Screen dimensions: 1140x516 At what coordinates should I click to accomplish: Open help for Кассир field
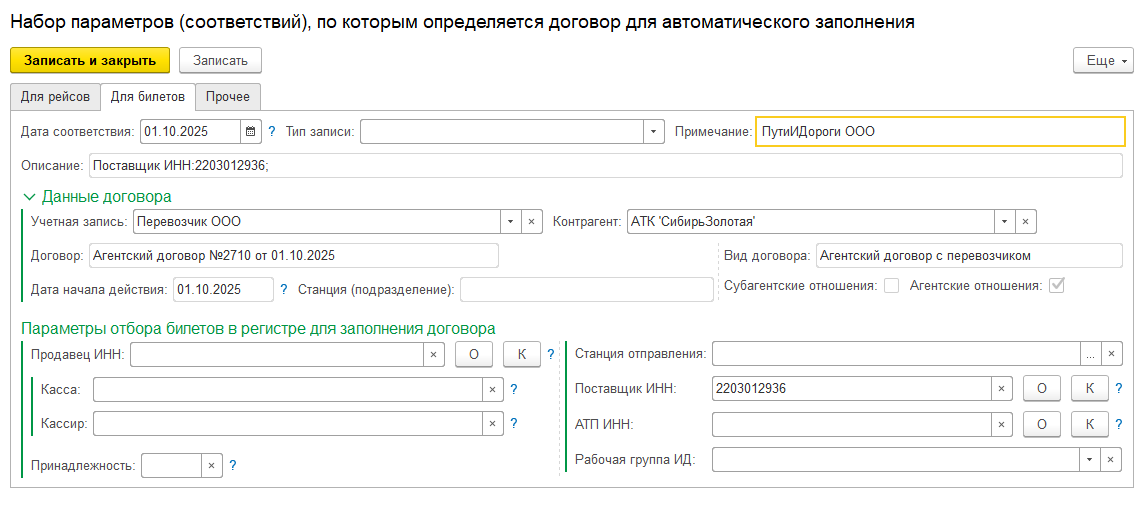click(x=514, y=424)
